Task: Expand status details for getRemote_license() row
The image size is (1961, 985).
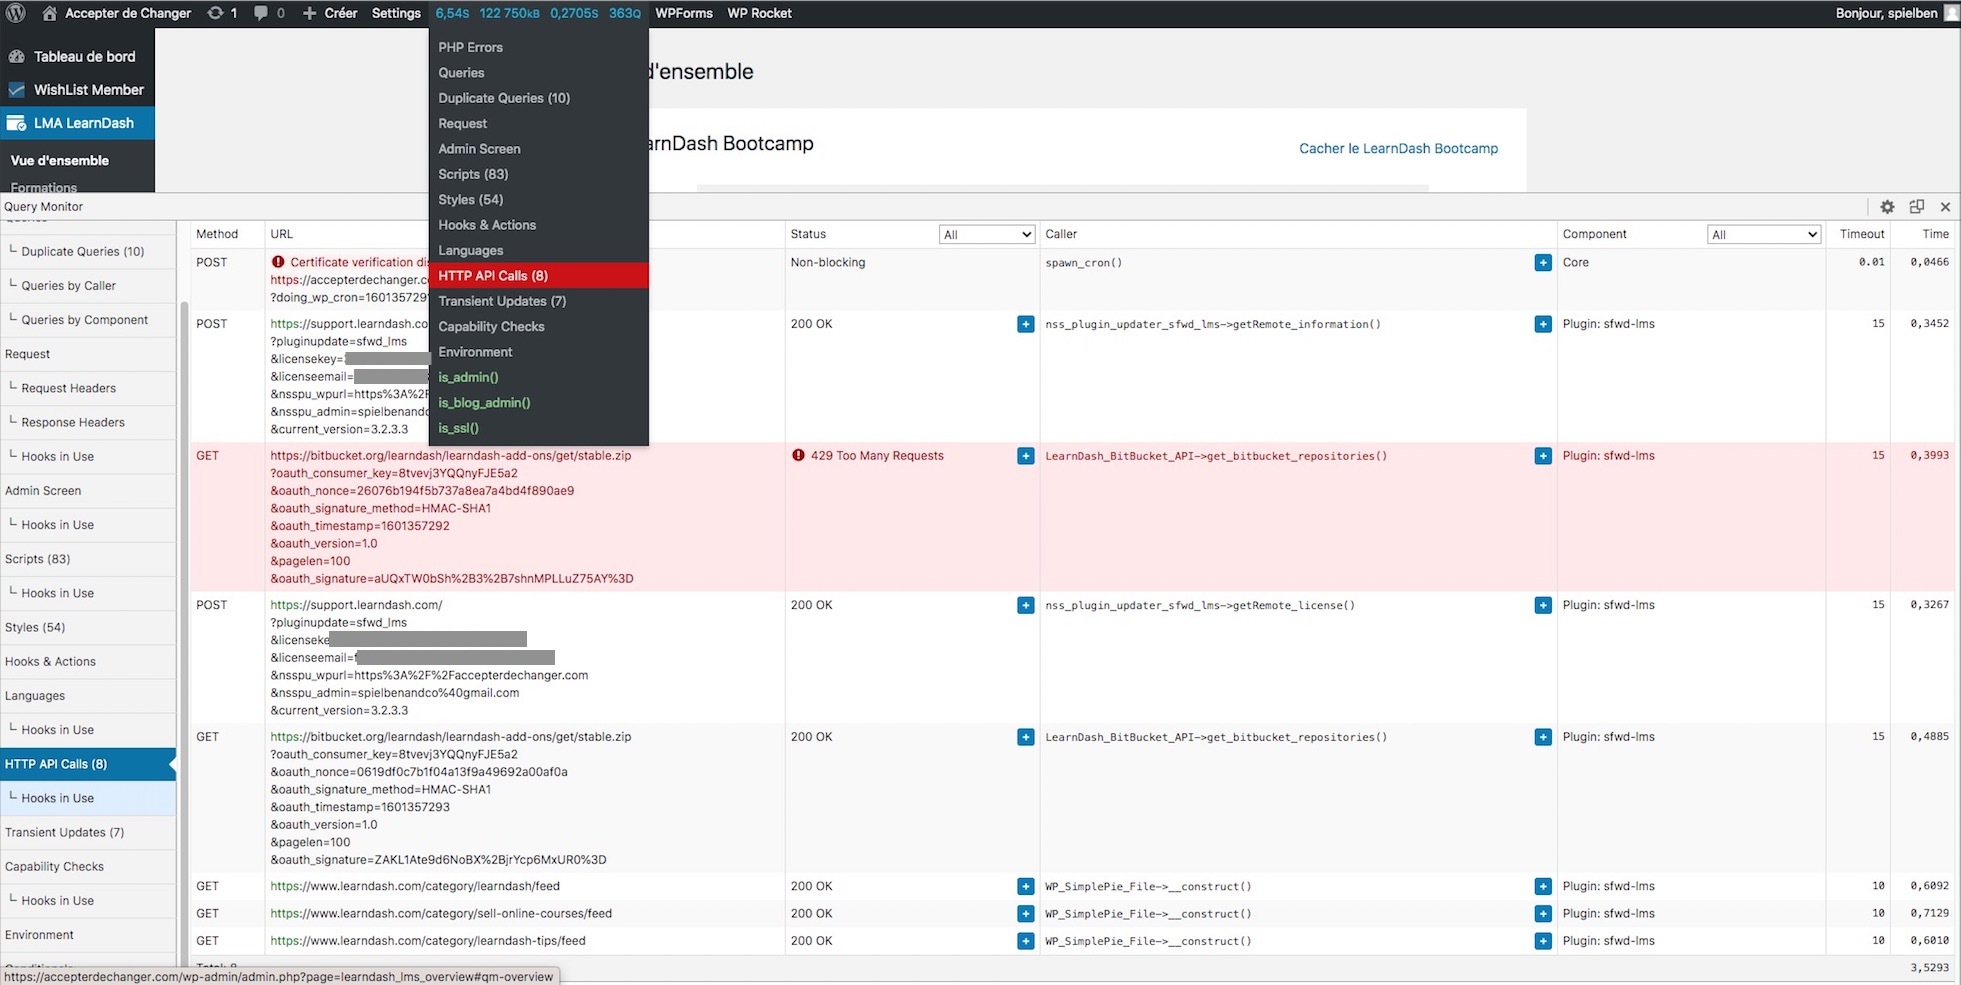Action: tap(1025, 605)
